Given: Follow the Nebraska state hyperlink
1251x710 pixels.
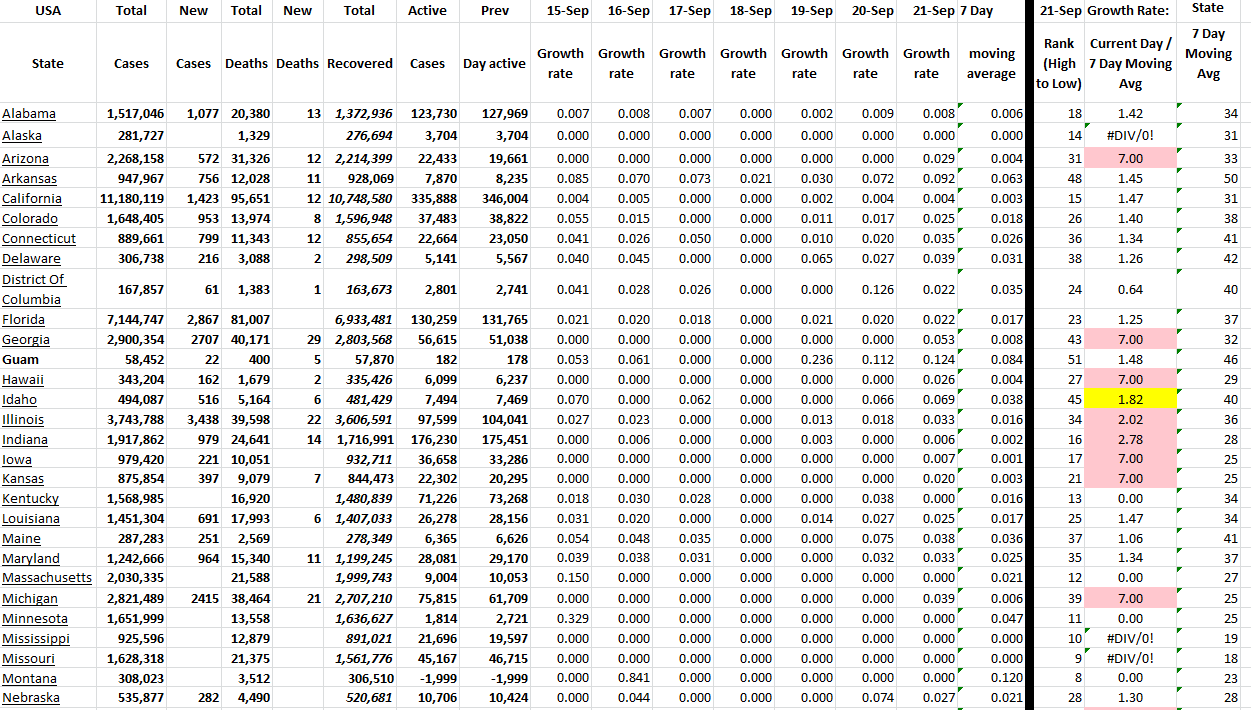Looking at the screenshot, I should (29, 698).
